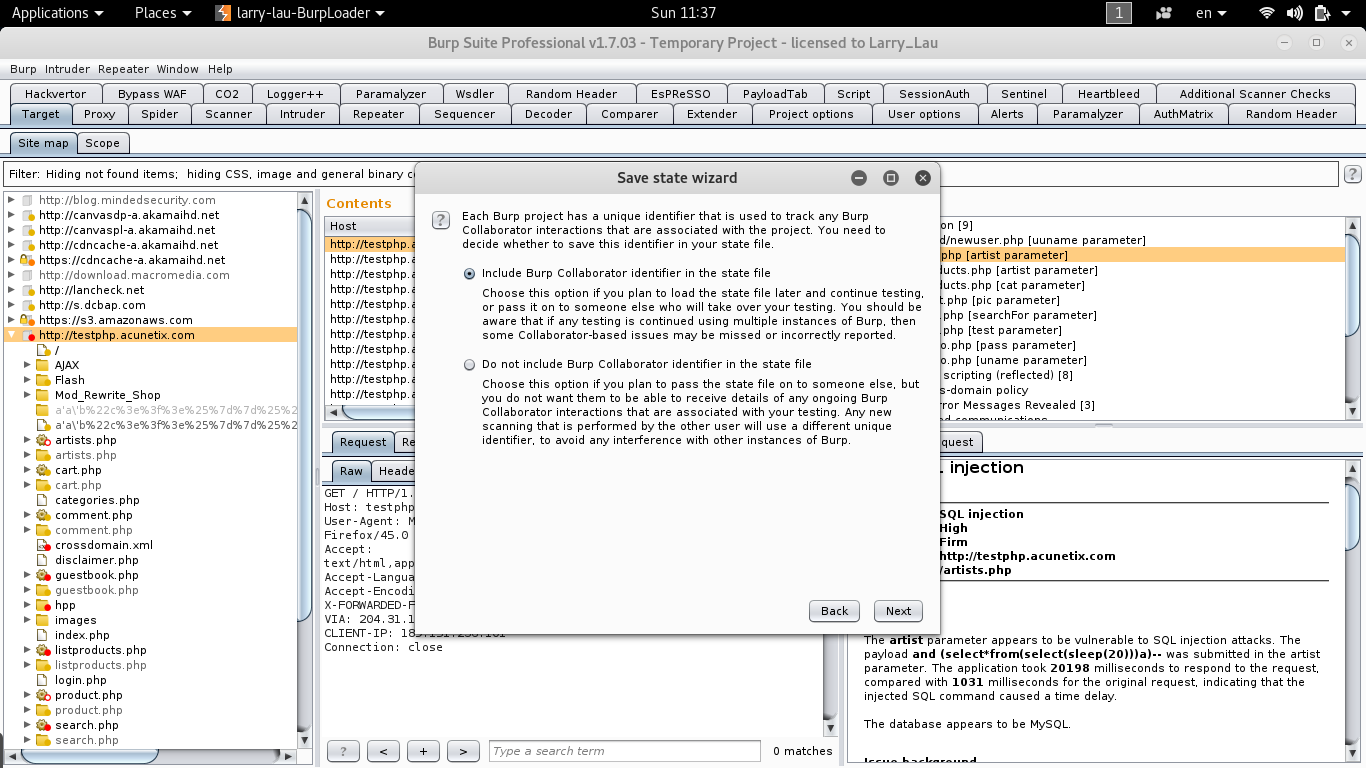
Task: Click the Next button in wizard
Action: click(898, 611)
